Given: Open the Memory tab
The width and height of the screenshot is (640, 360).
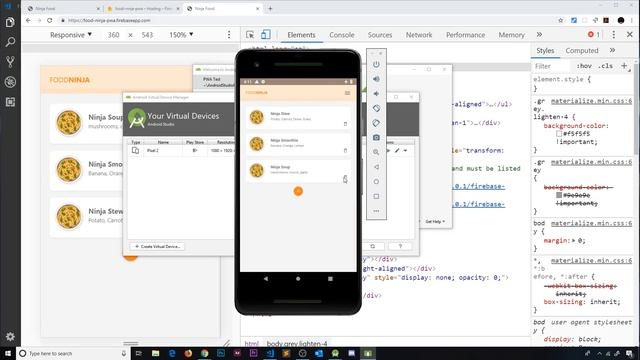Looking at the screenshot, I should [511, 35].
